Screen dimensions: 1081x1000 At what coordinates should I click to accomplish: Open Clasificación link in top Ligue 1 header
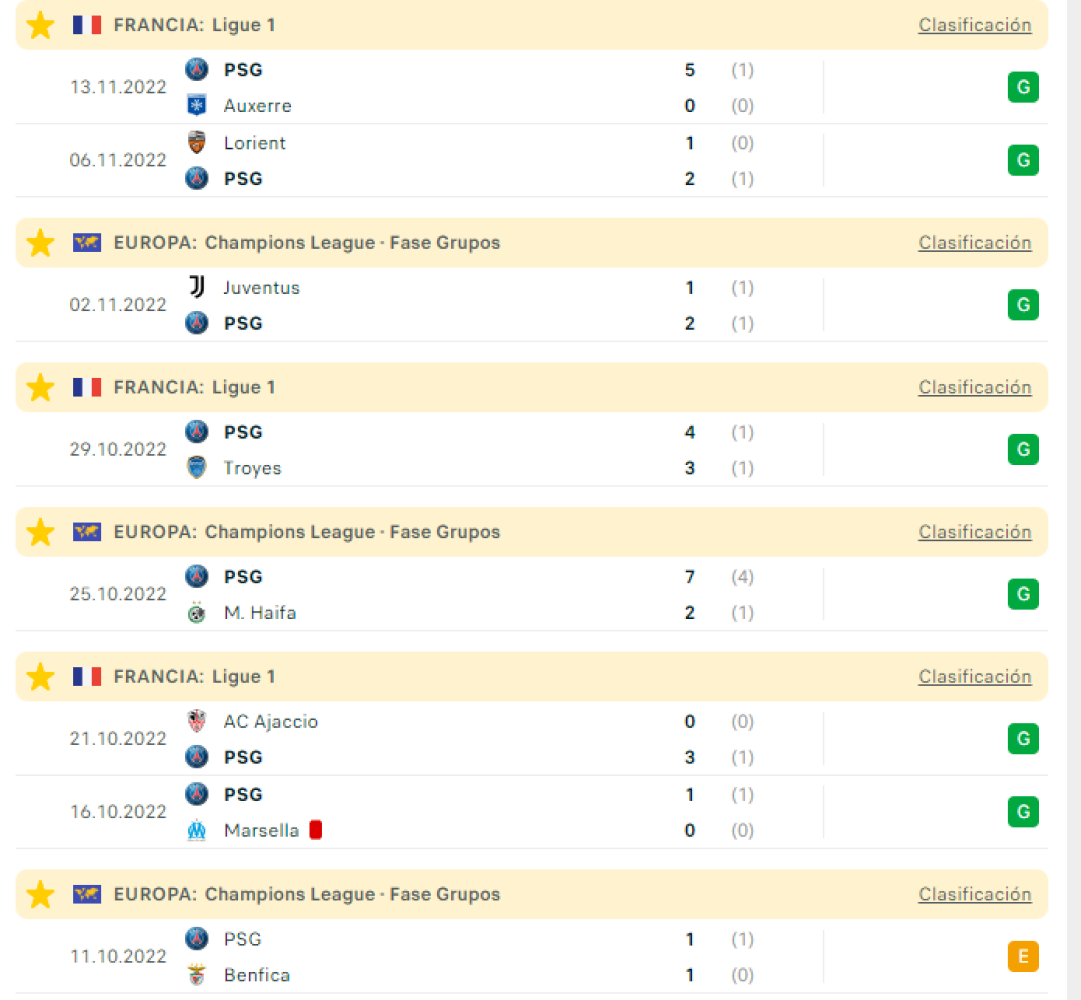point(975,25)
